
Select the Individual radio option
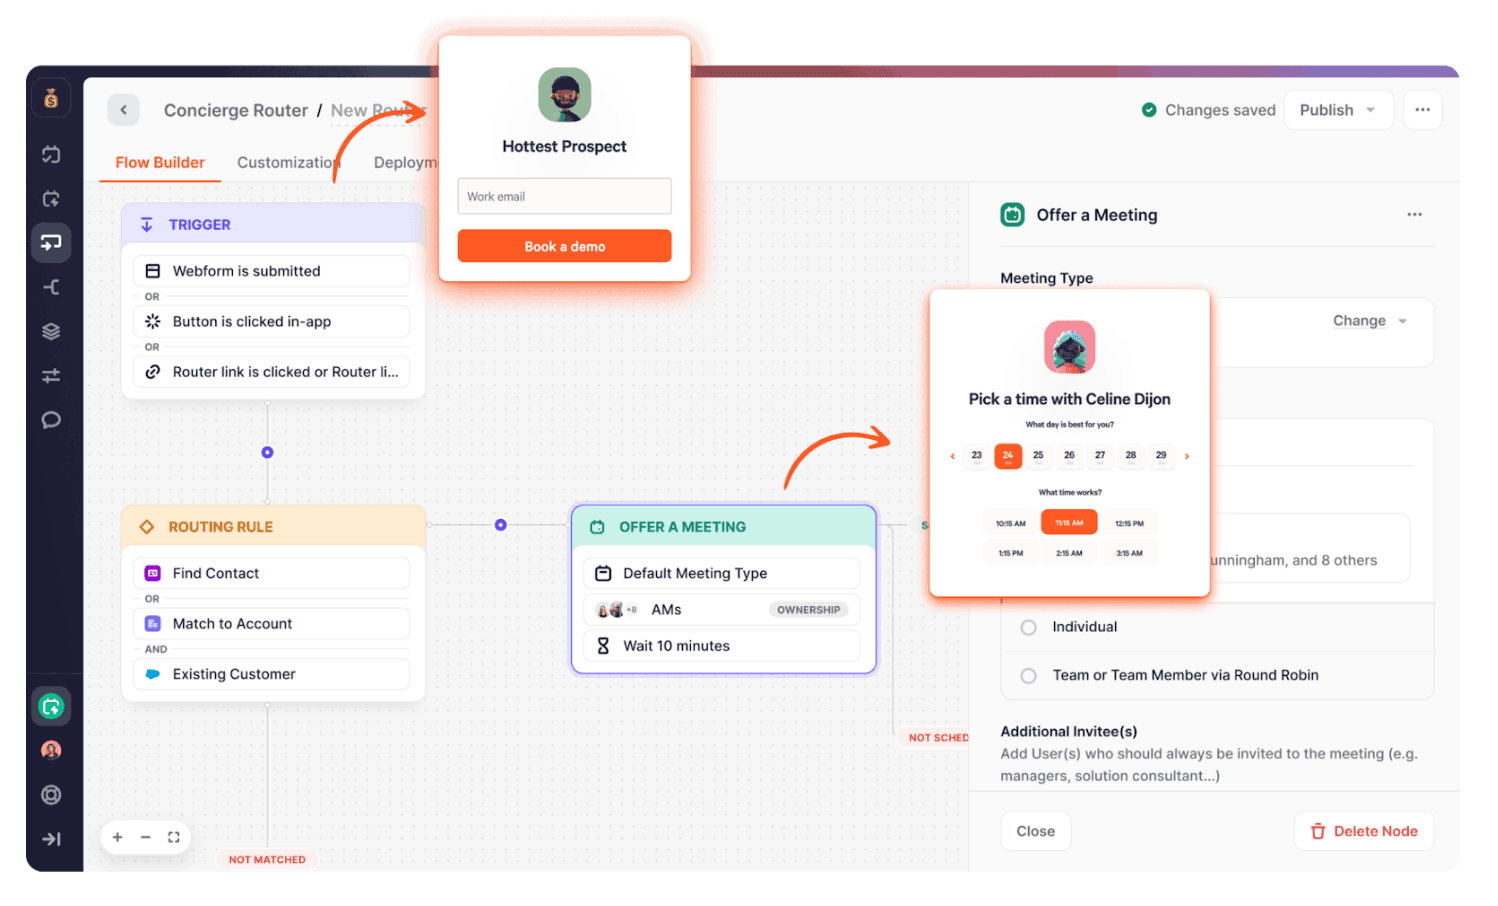click(x=1028, y=627)
